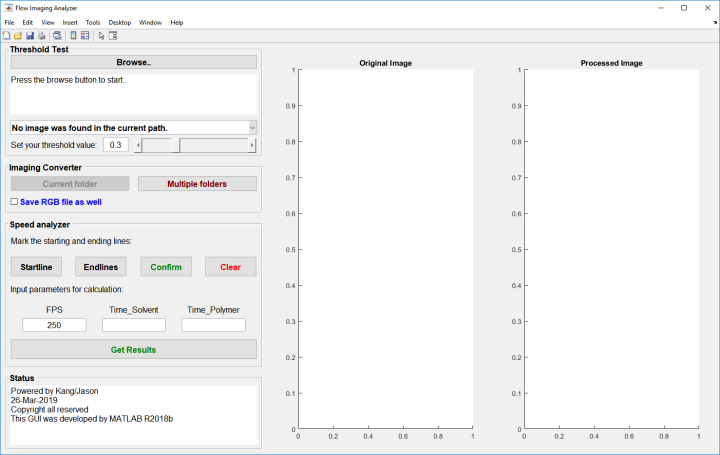The width and height of the screenshot is (720, 455).
Task: Expand the image file dropdown list
Action: point(252,128)
